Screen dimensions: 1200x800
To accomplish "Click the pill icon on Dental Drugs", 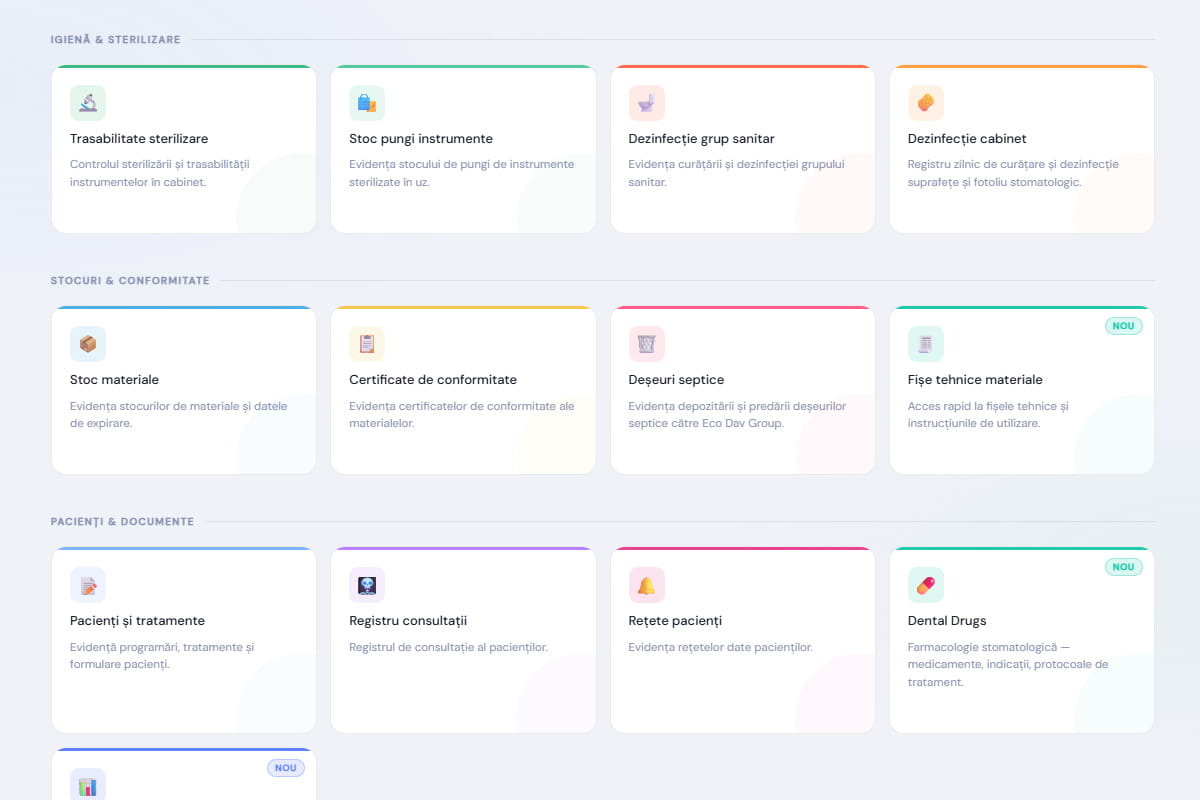I will pos(926,585).
